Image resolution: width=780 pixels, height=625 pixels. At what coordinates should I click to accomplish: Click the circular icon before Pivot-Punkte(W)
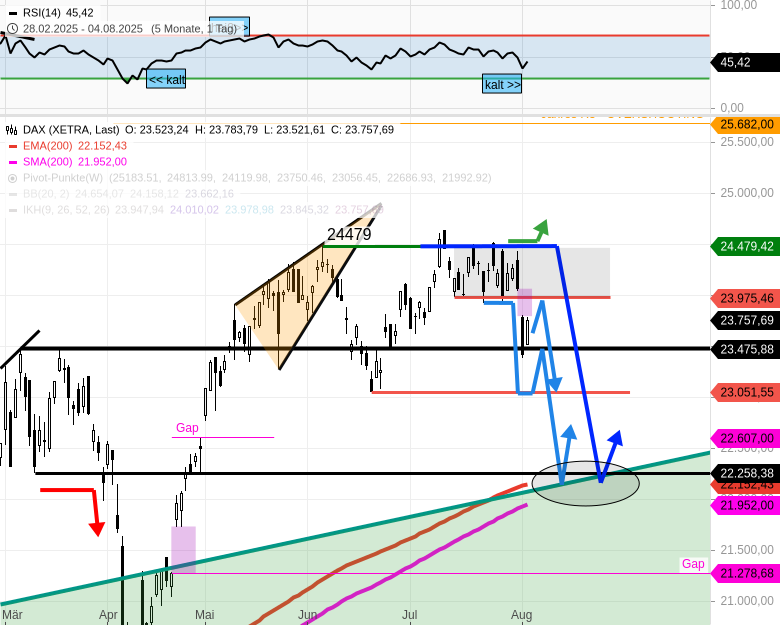click(x=12, y=178)
